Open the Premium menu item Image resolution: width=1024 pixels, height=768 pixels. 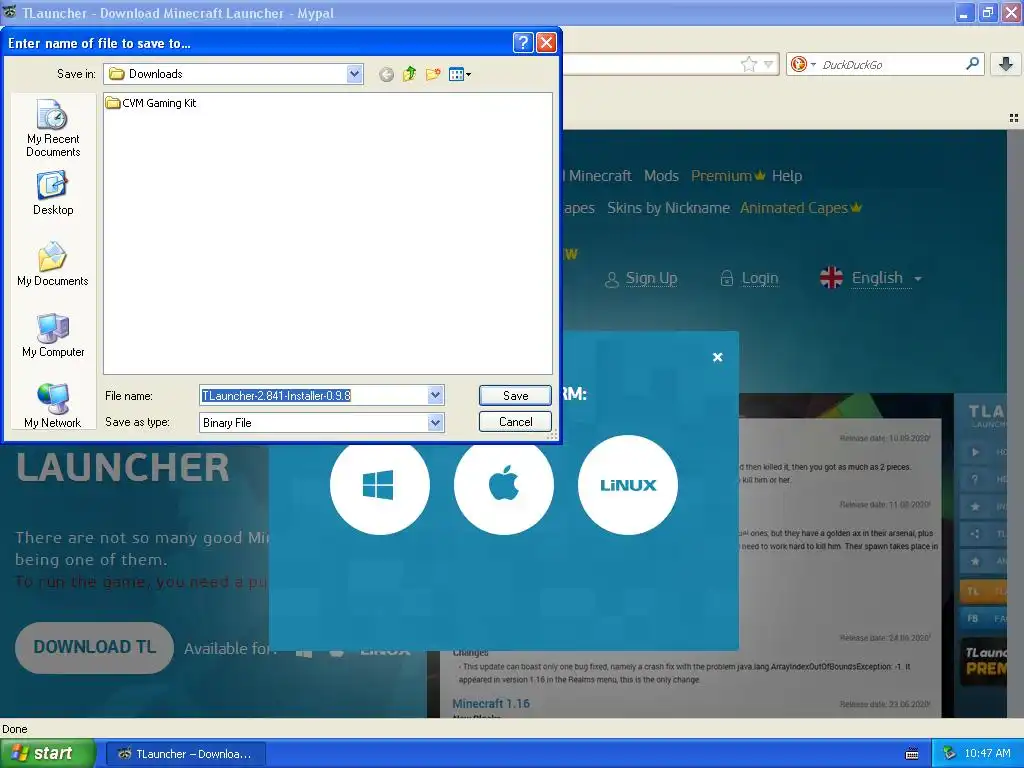tap(728, 176)
